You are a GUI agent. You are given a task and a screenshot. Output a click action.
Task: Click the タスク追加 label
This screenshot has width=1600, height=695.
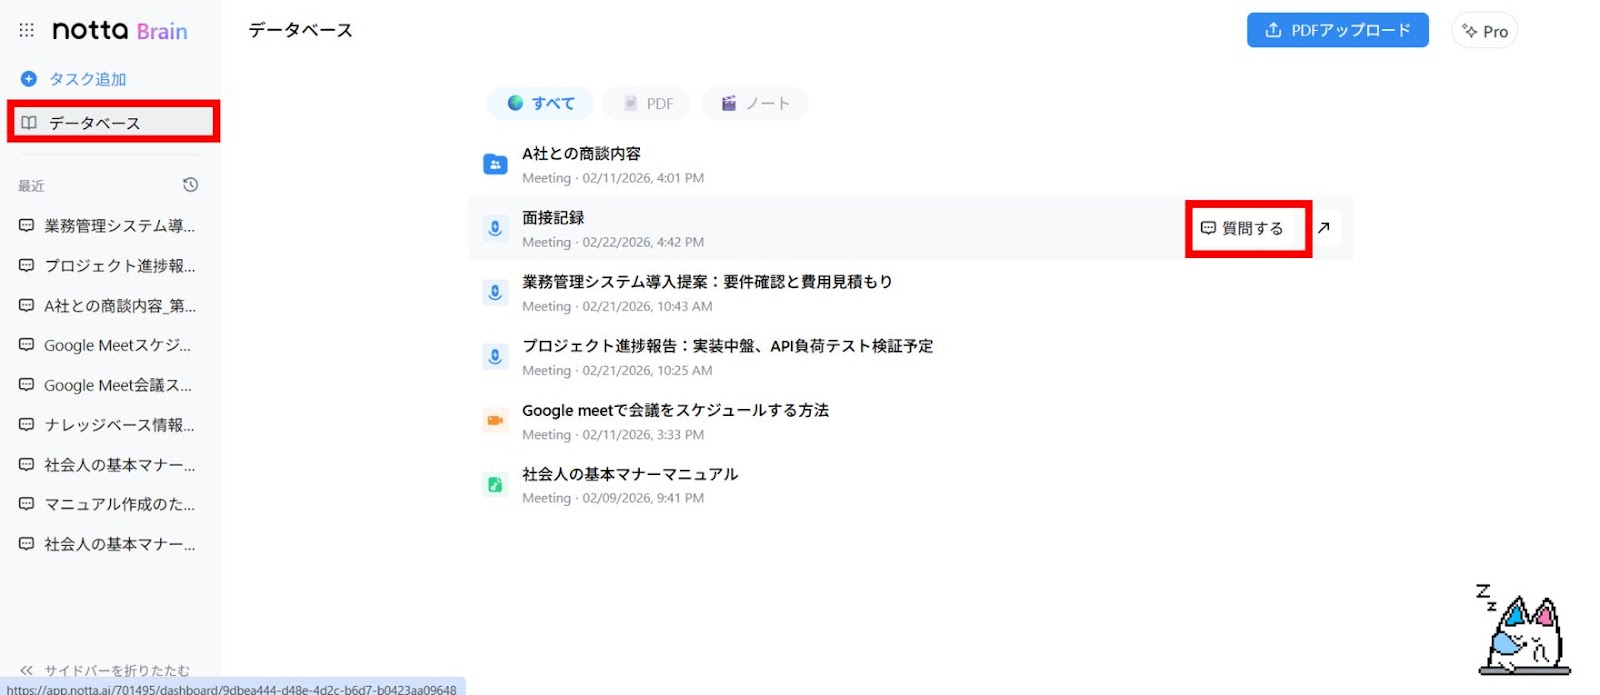pos(88,79)
